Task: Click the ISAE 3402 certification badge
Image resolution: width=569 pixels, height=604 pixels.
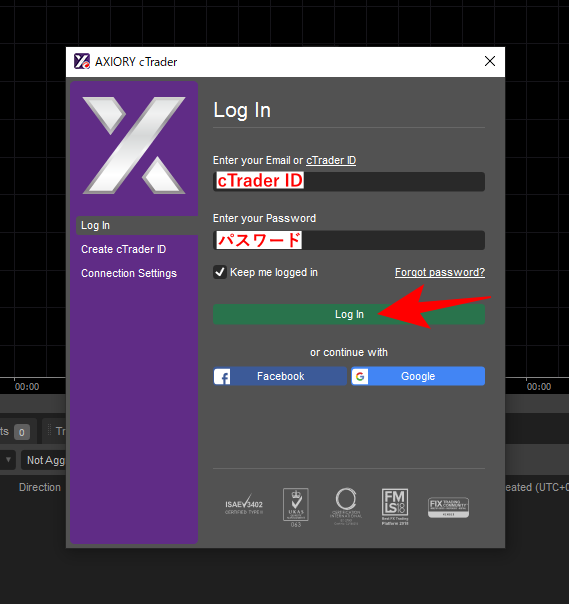Action: pos(244,505)
